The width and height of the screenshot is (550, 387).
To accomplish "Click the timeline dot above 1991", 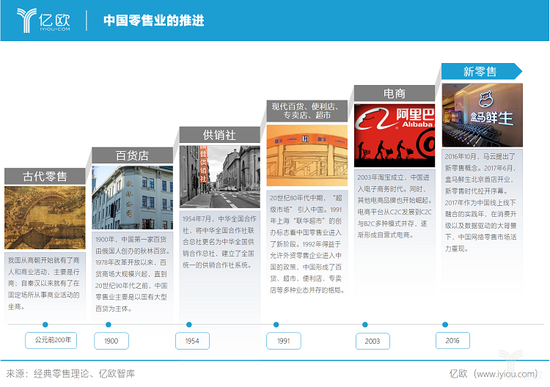I will 276,325.
